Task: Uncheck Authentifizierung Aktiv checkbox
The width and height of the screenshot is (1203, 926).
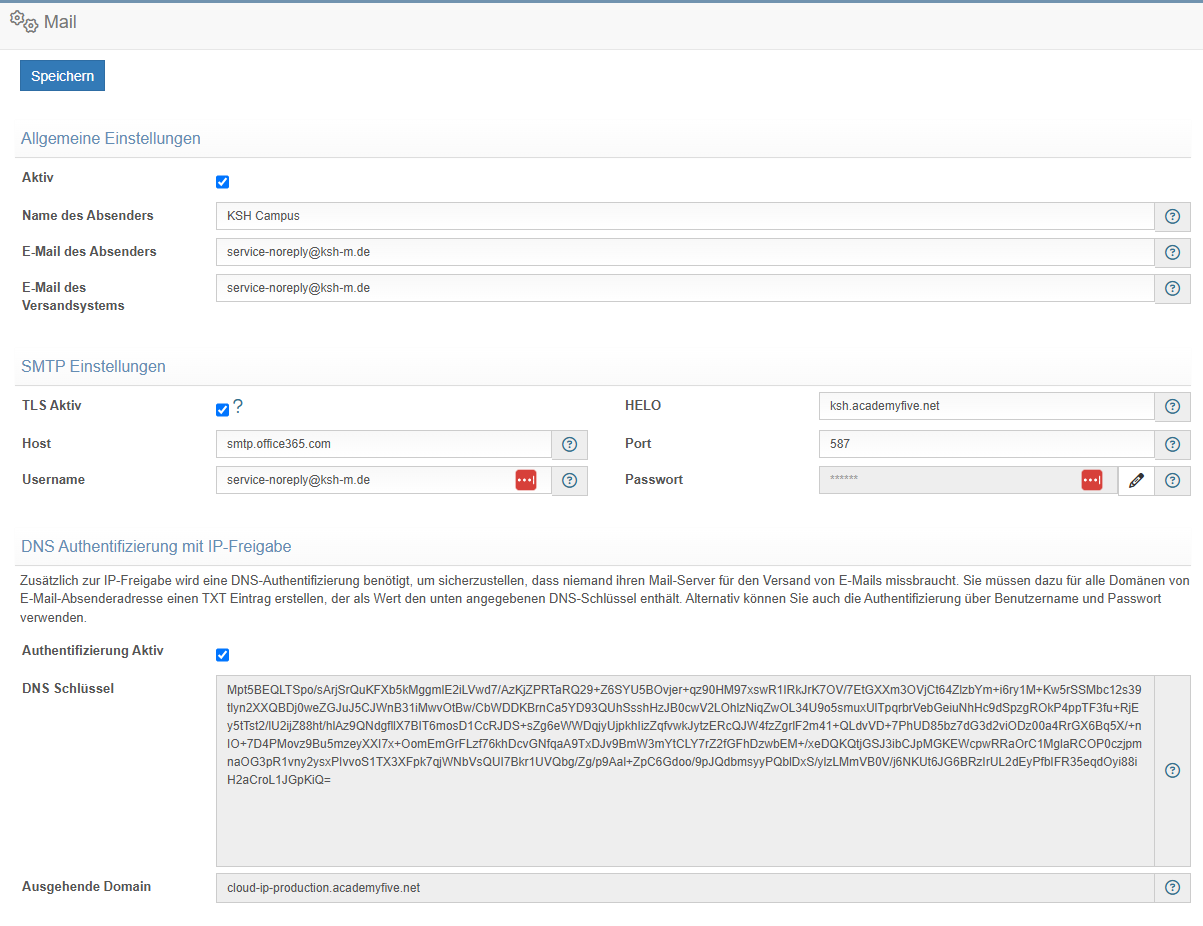Action: (223, 655)
